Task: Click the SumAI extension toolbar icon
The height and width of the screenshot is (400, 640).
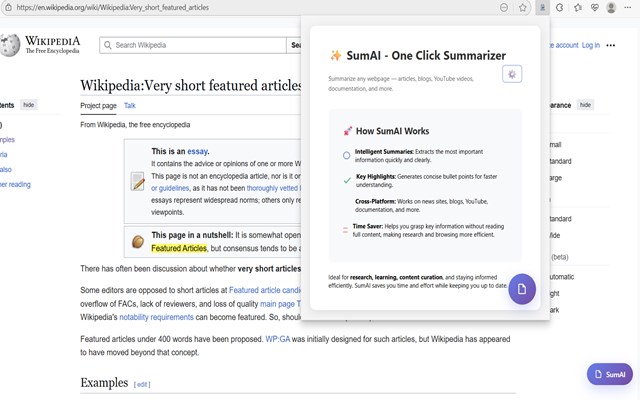Action: 542,7
